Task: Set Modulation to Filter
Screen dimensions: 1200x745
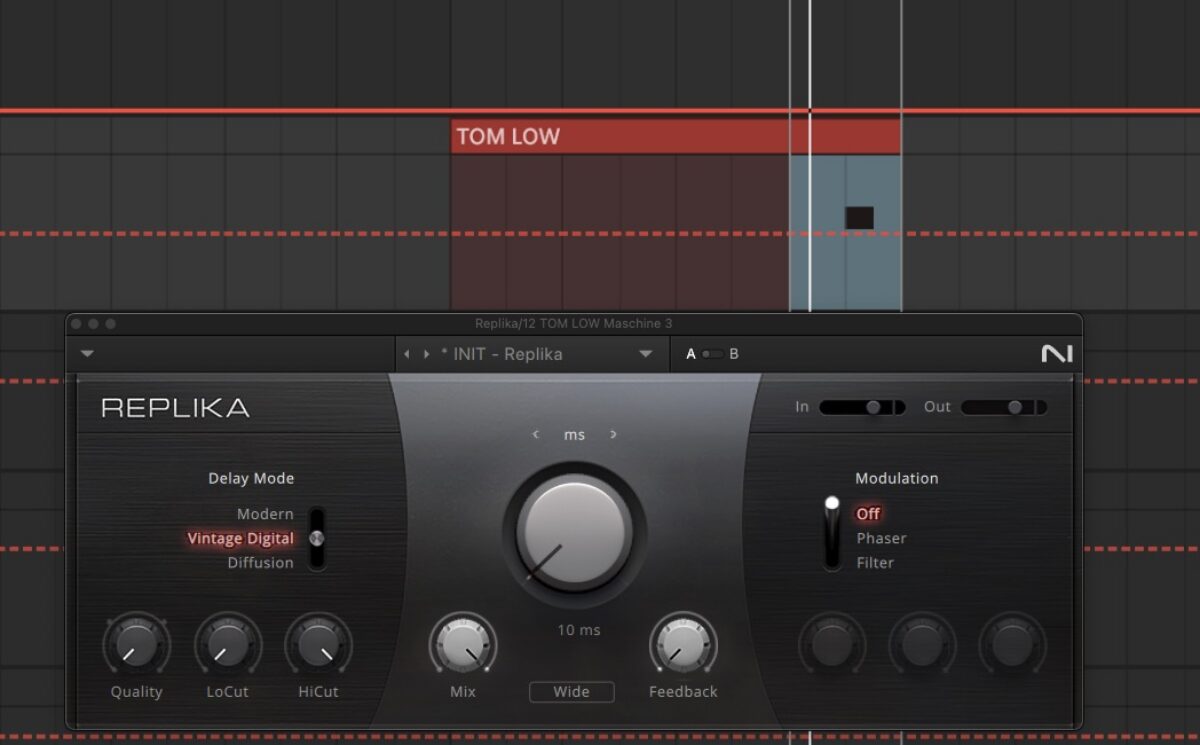Action: (875, 562)
